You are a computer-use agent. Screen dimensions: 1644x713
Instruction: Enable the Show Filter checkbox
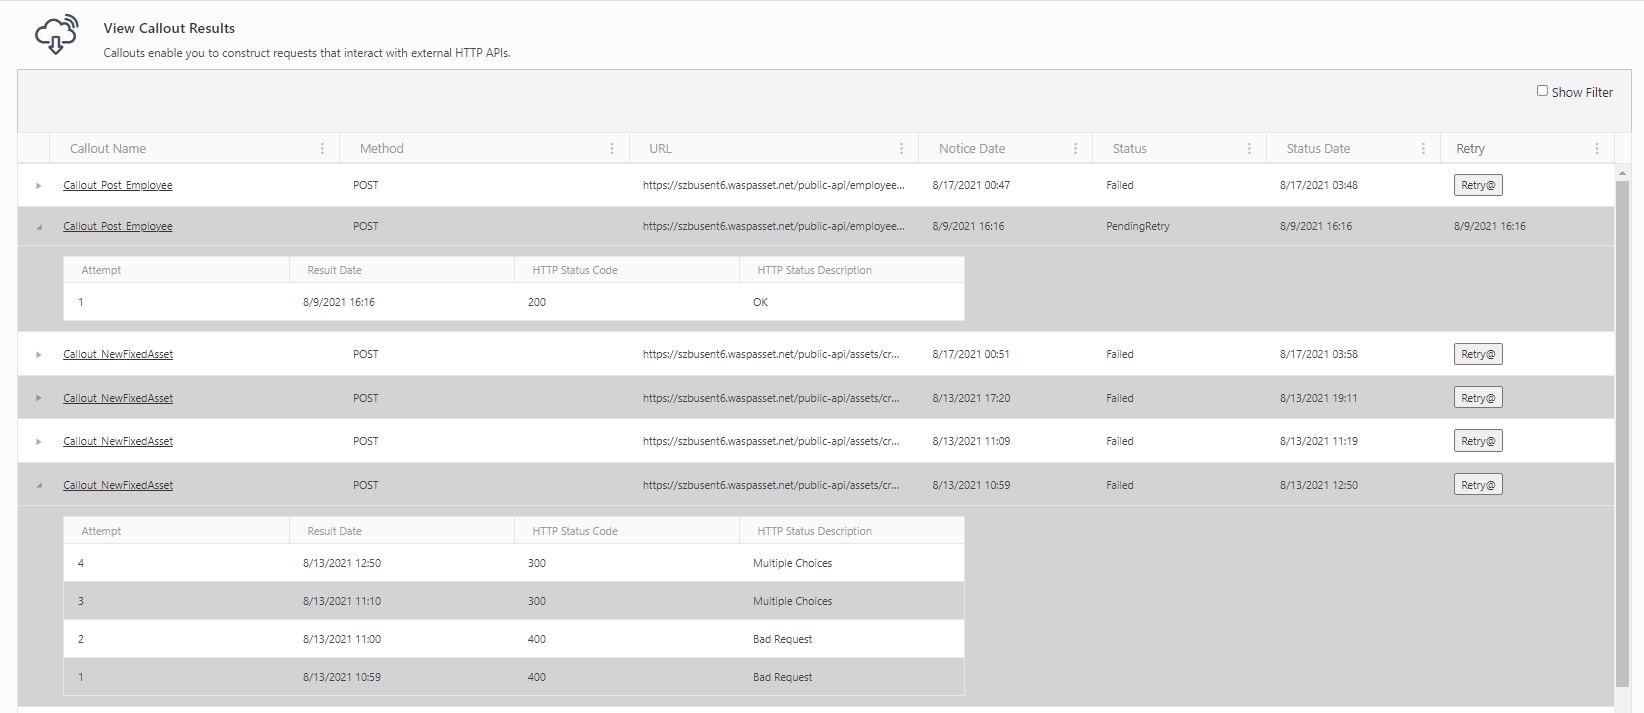[x=1542, y=91]
